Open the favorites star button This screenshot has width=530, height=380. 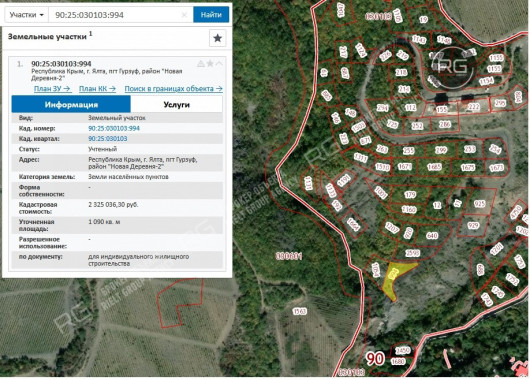(x=217, y=38)
